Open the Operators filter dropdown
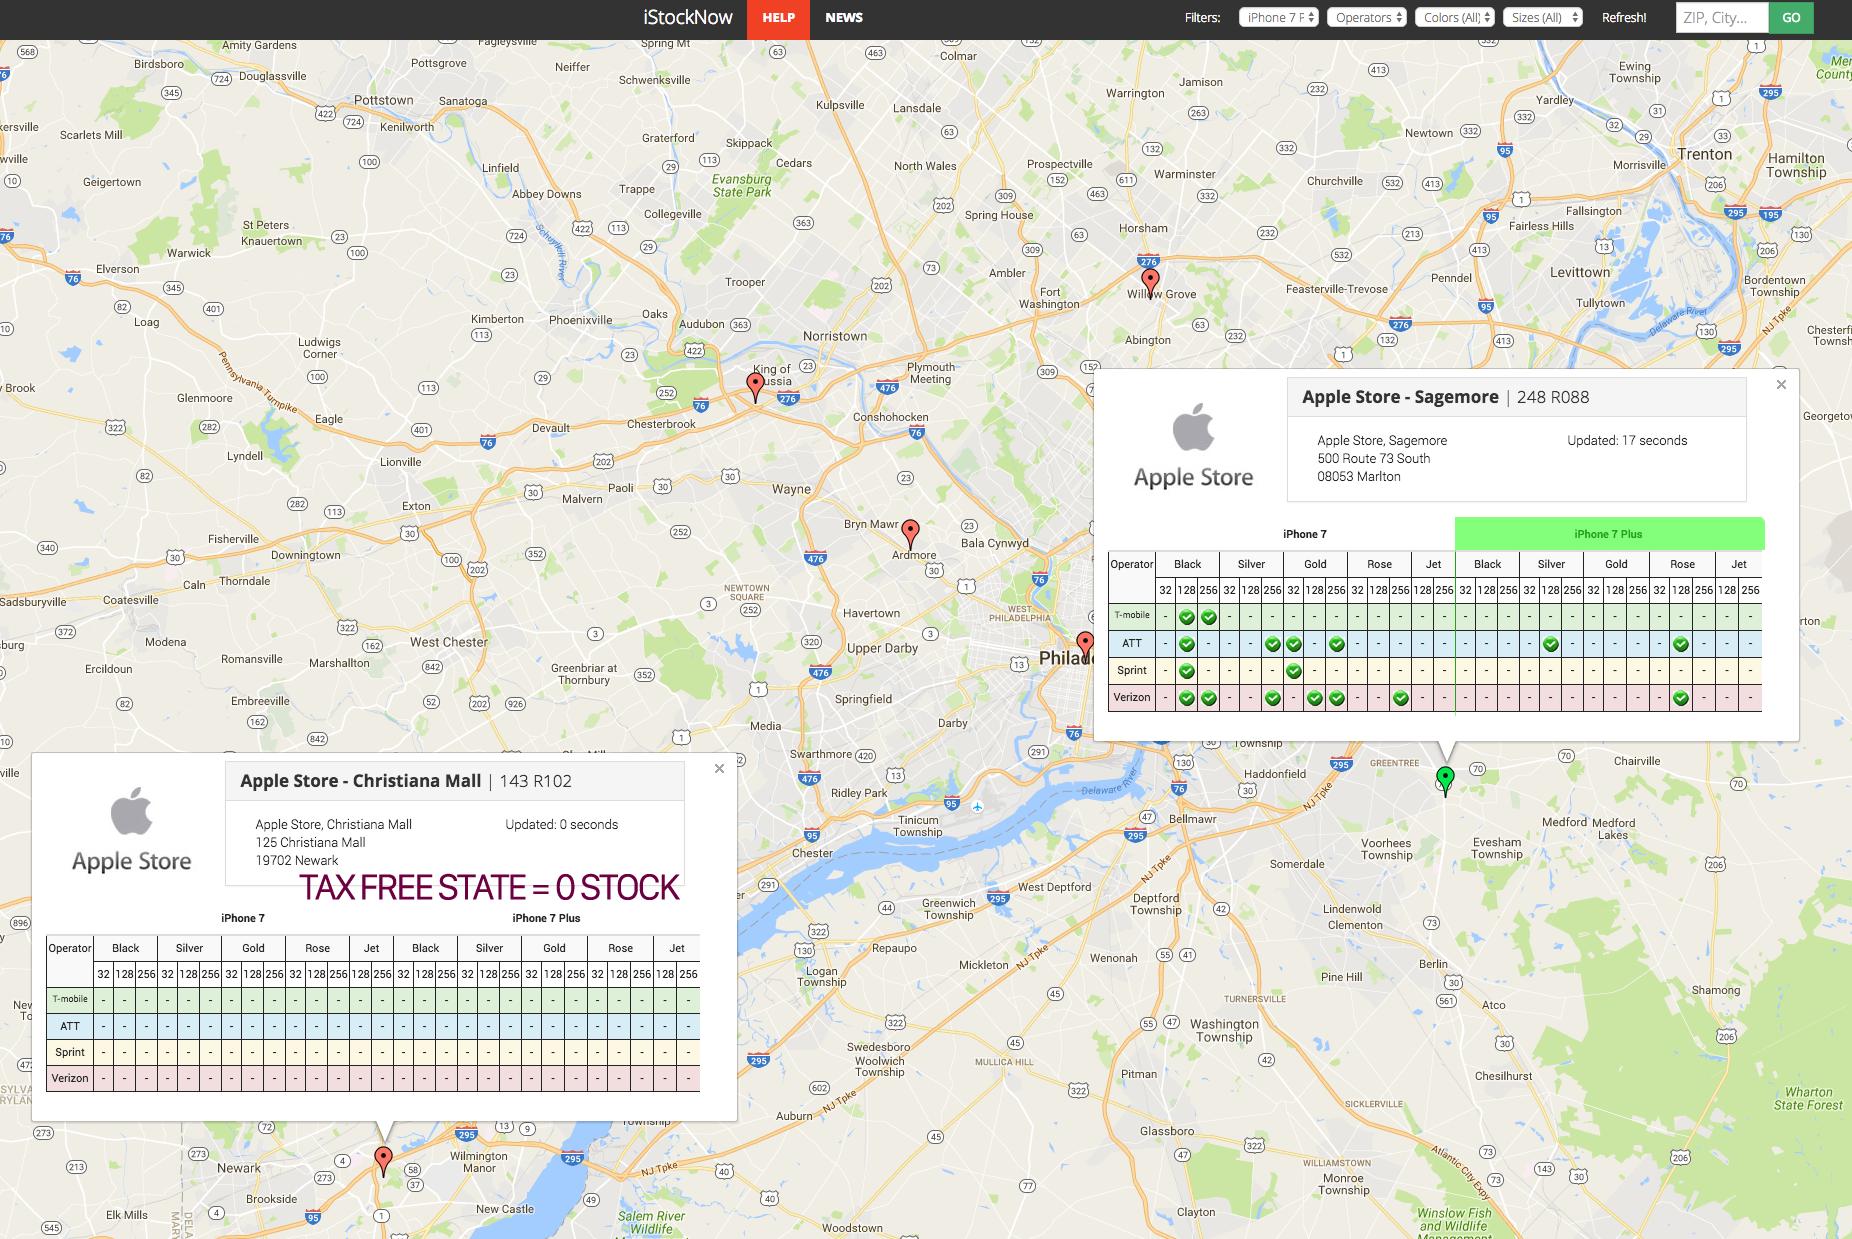Screen dimensions: 1852x1239 [1367, 17]
